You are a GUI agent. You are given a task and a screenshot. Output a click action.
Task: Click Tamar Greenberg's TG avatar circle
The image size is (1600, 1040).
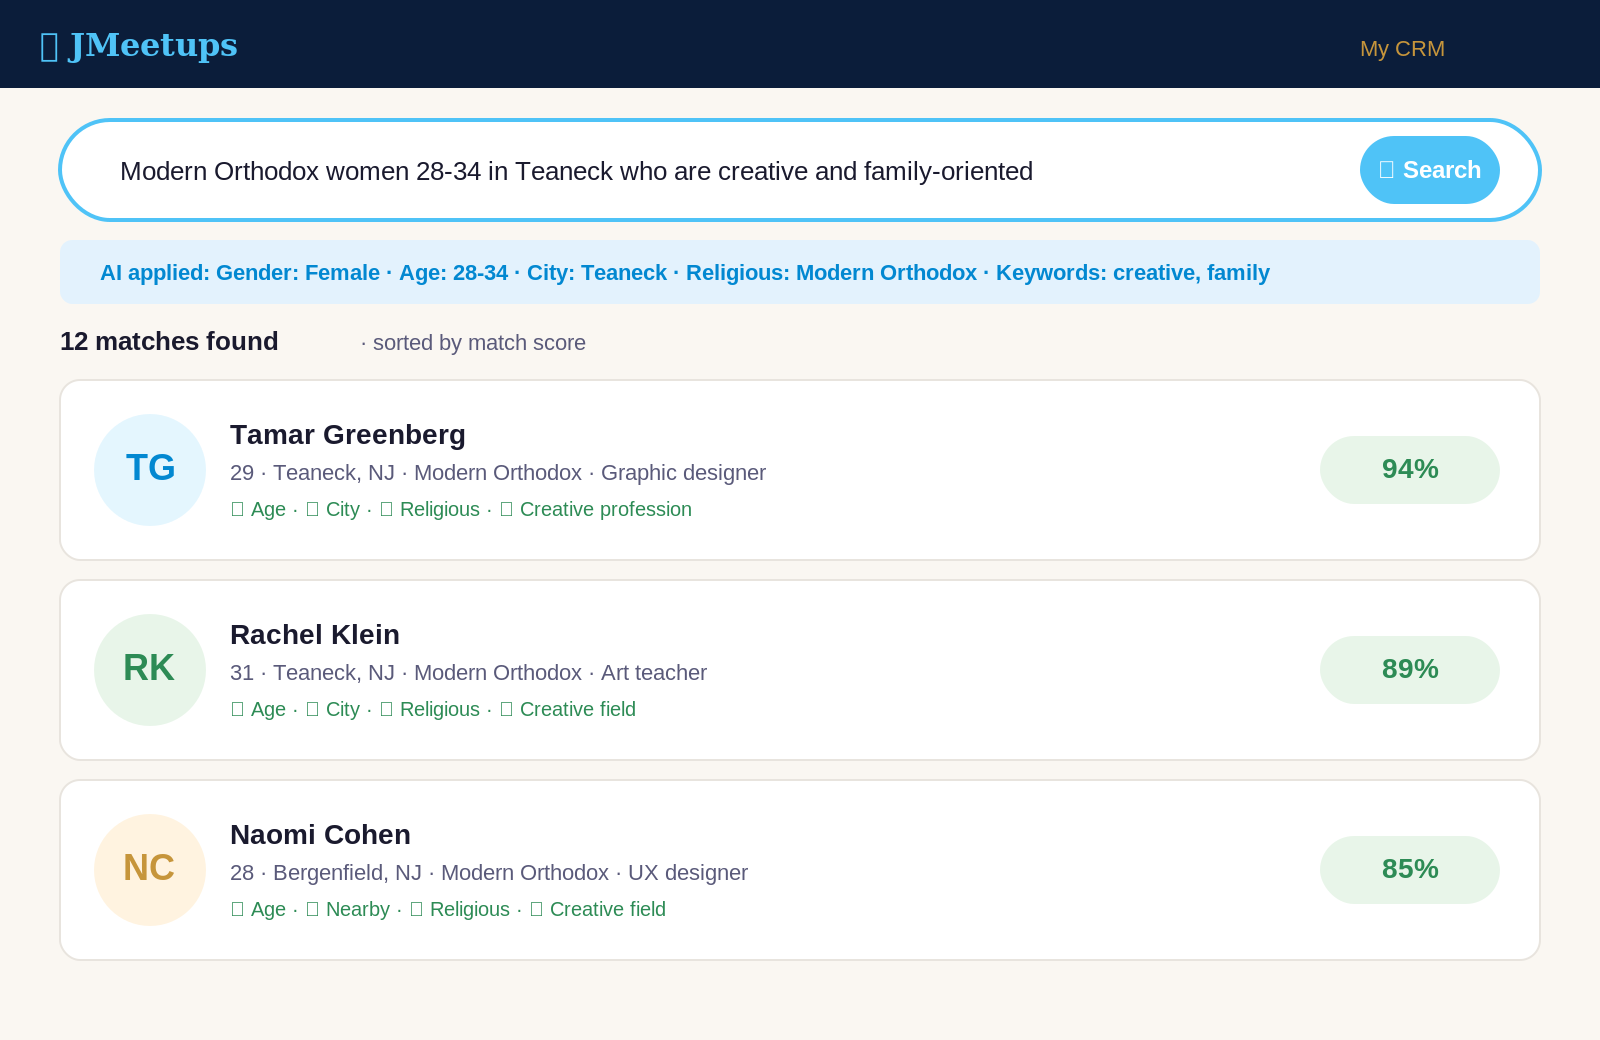[x=149, y=469]
